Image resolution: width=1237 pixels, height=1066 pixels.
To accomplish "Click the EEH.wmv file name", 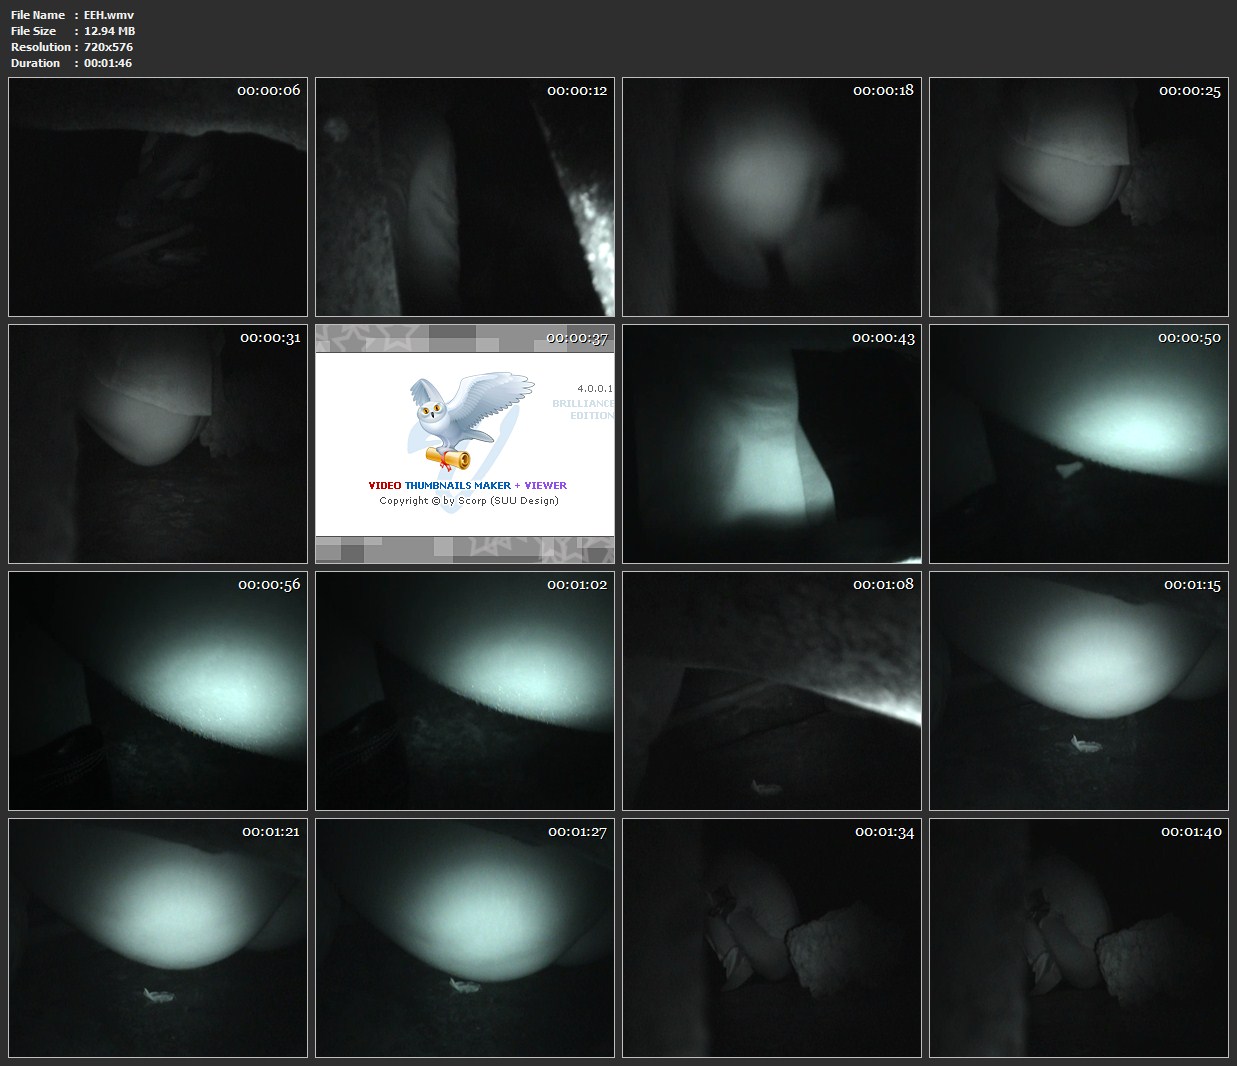I will tap(109, 15).
